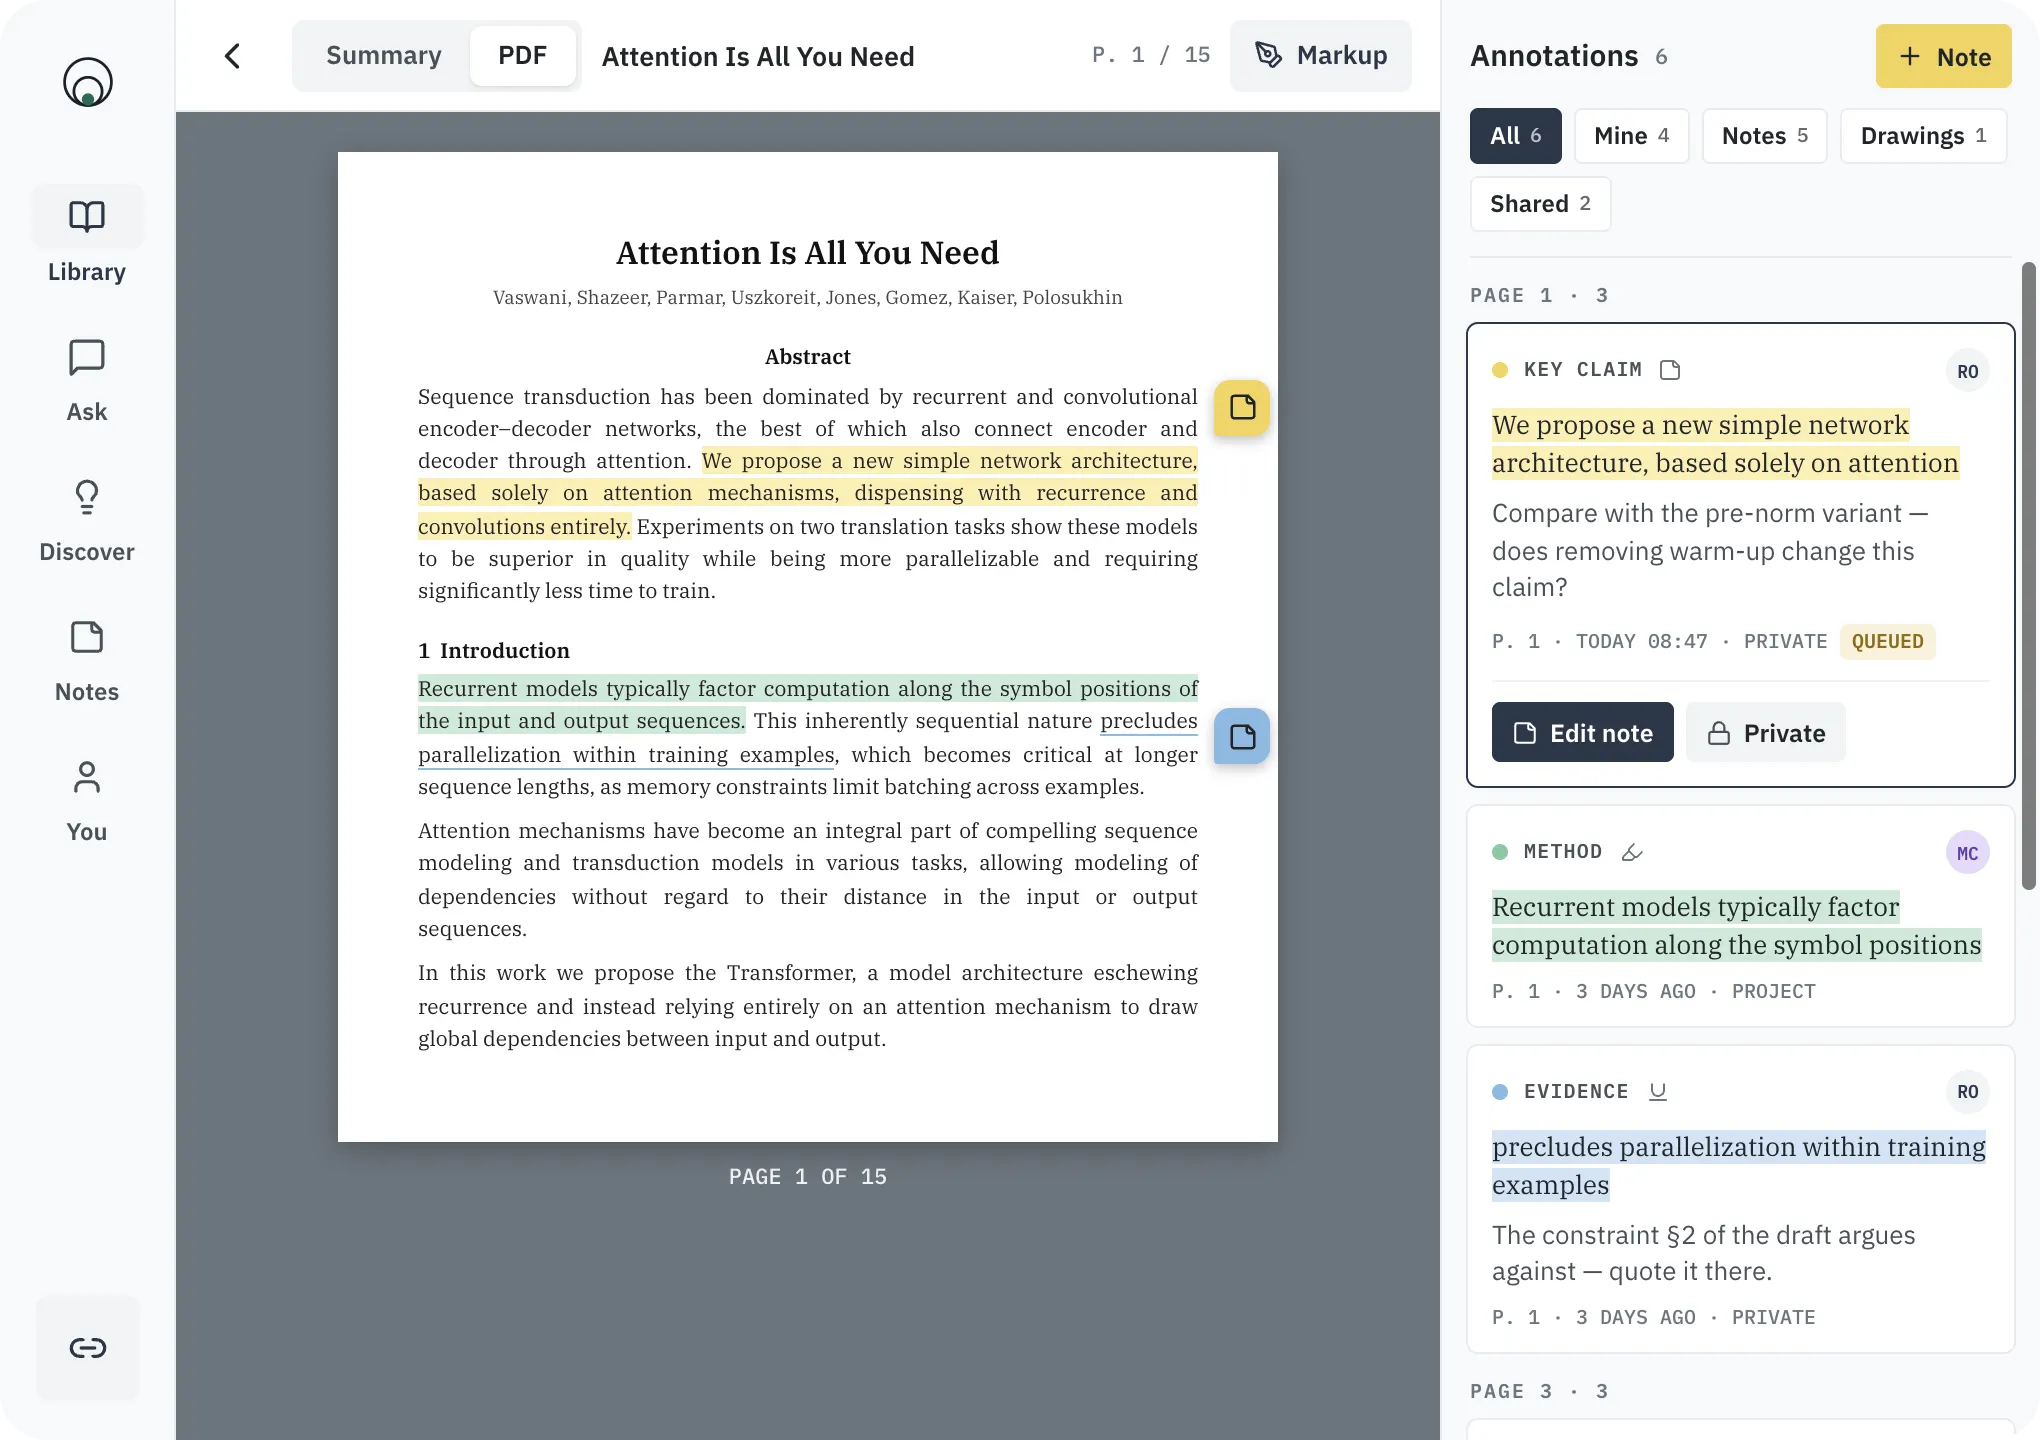
Task: Click the RO avatar on the Evidence card
Action: tap(1967, 1091)
